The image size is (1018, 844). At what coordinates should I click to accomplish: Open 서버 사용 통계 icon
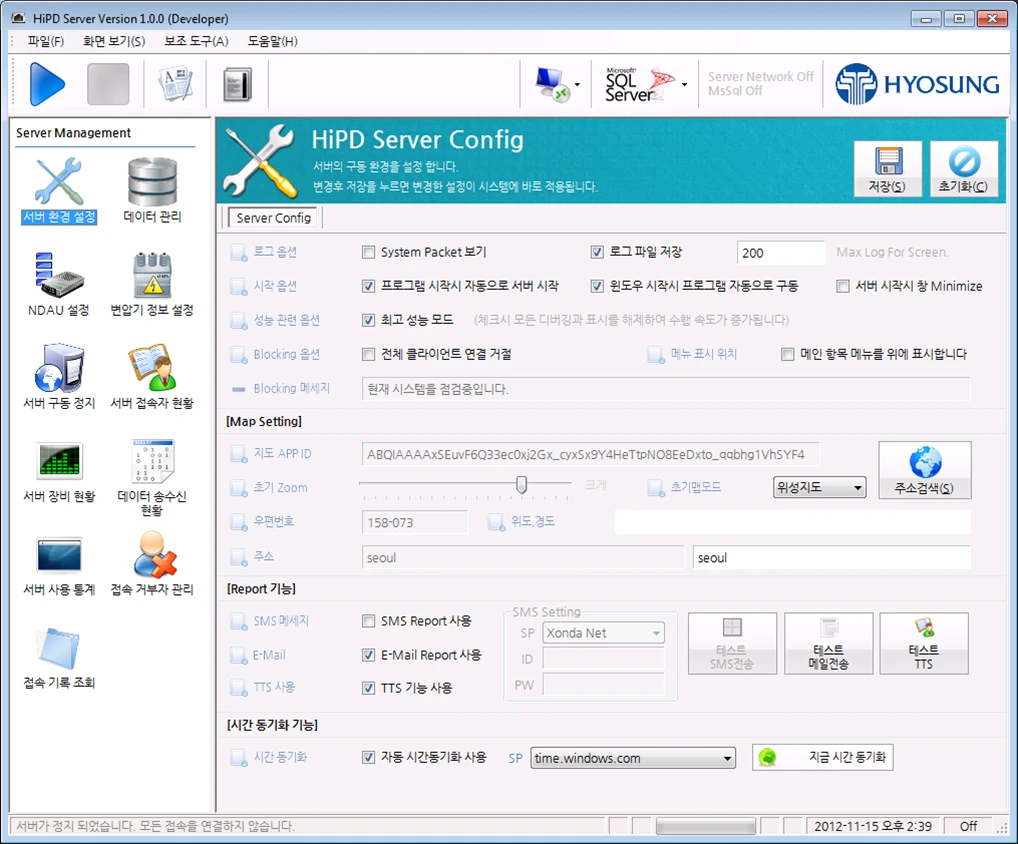point(59,564)
